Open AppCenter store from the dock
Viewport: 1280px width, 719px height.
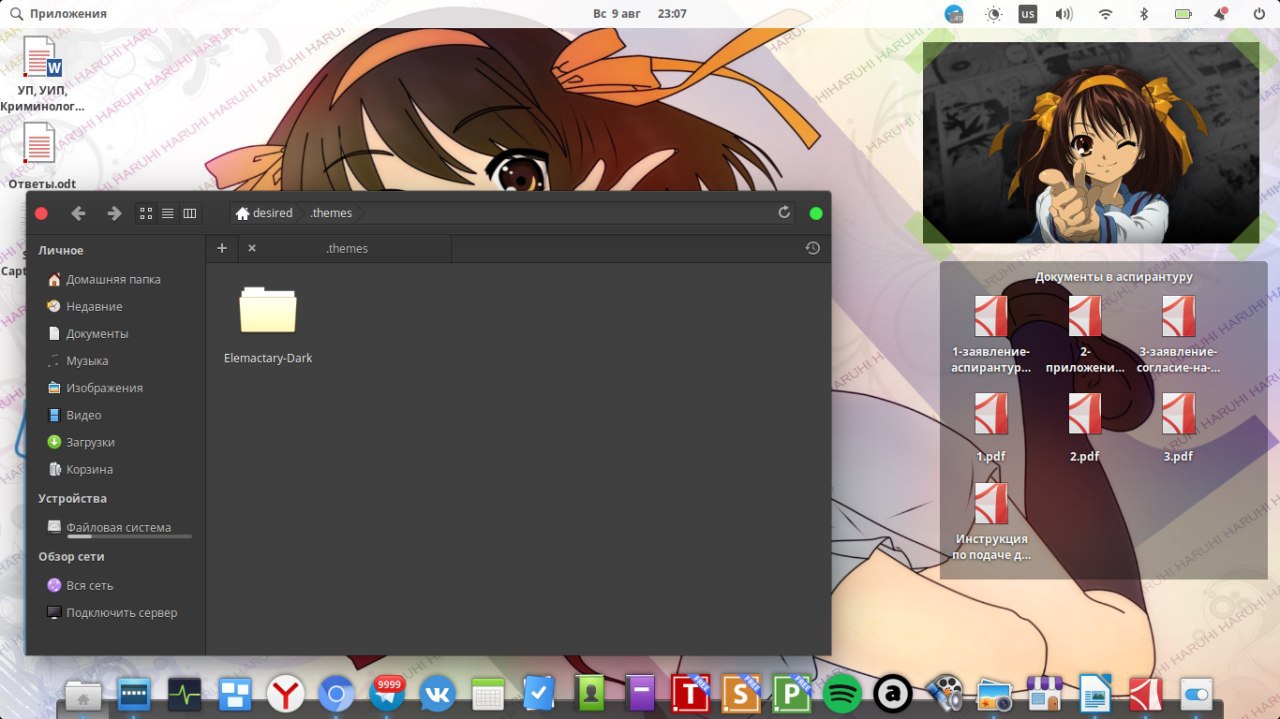pyautogui.click(x=1045, y=694)
